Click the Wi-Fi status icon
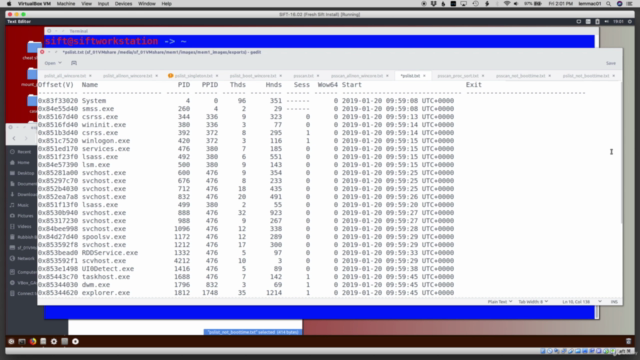The height and width of the screenshot is (360, 640). click(507, 4)
